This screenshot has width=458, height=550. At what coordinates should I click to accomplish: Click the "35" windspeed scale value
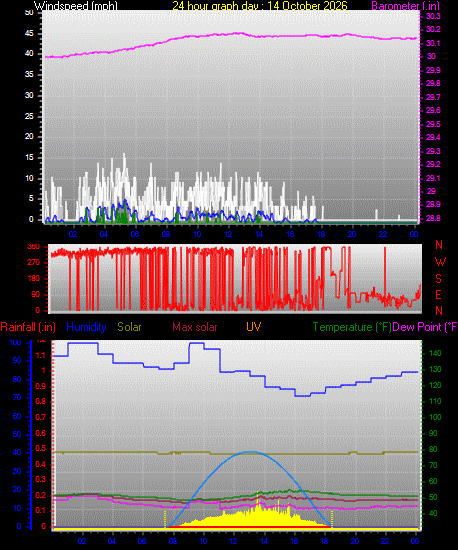tap(29, 74)
